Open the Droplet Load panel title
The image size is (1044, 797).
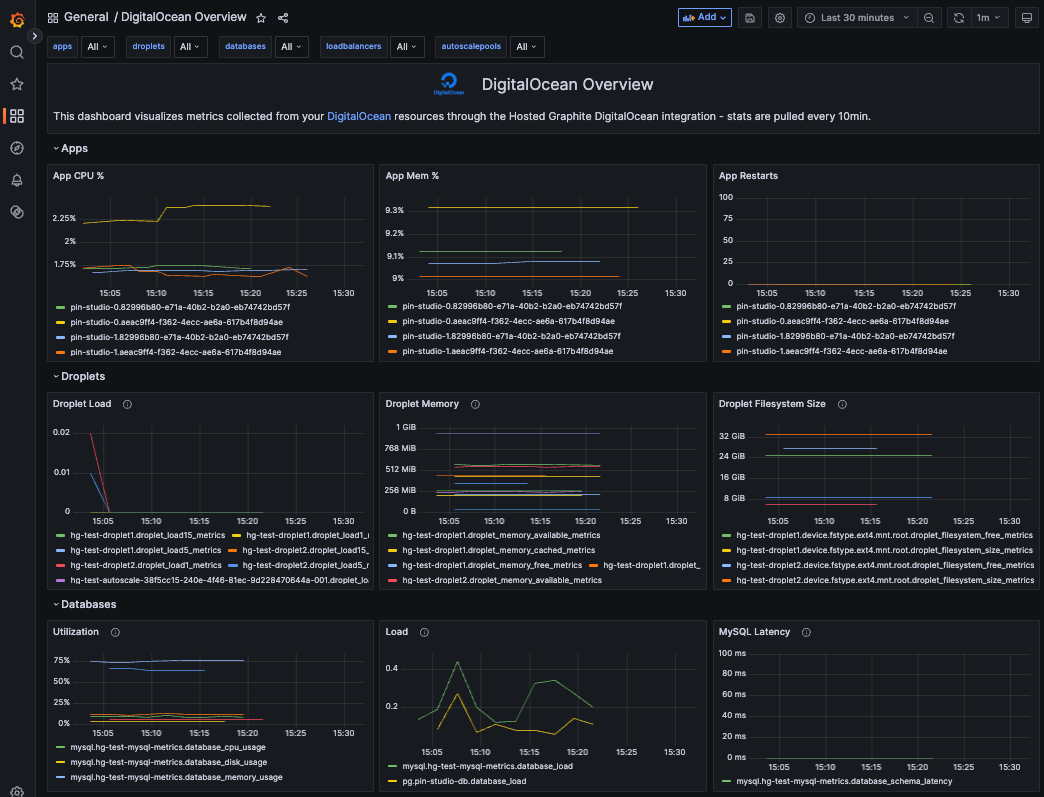(x=82, y=403)
